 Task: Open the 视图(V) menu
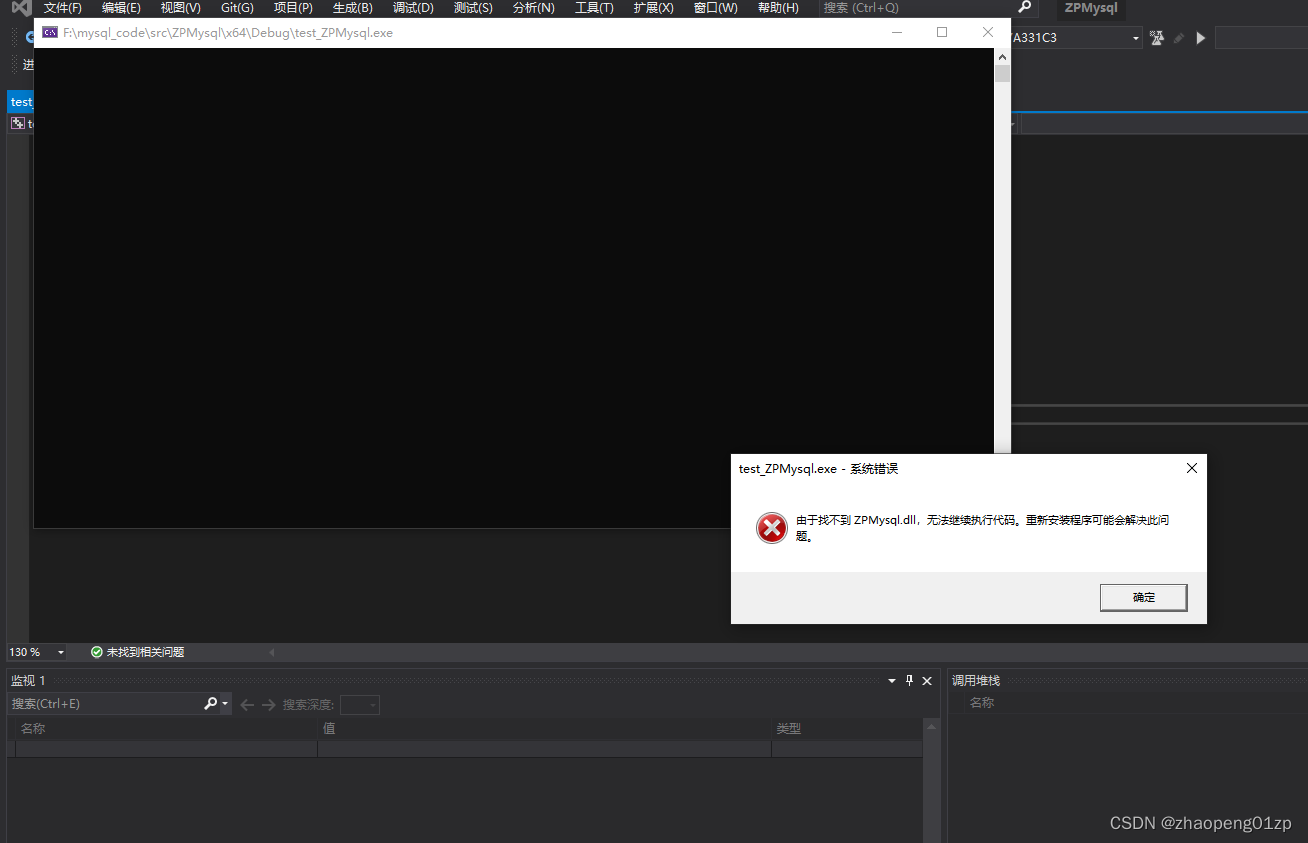[180, 8]
